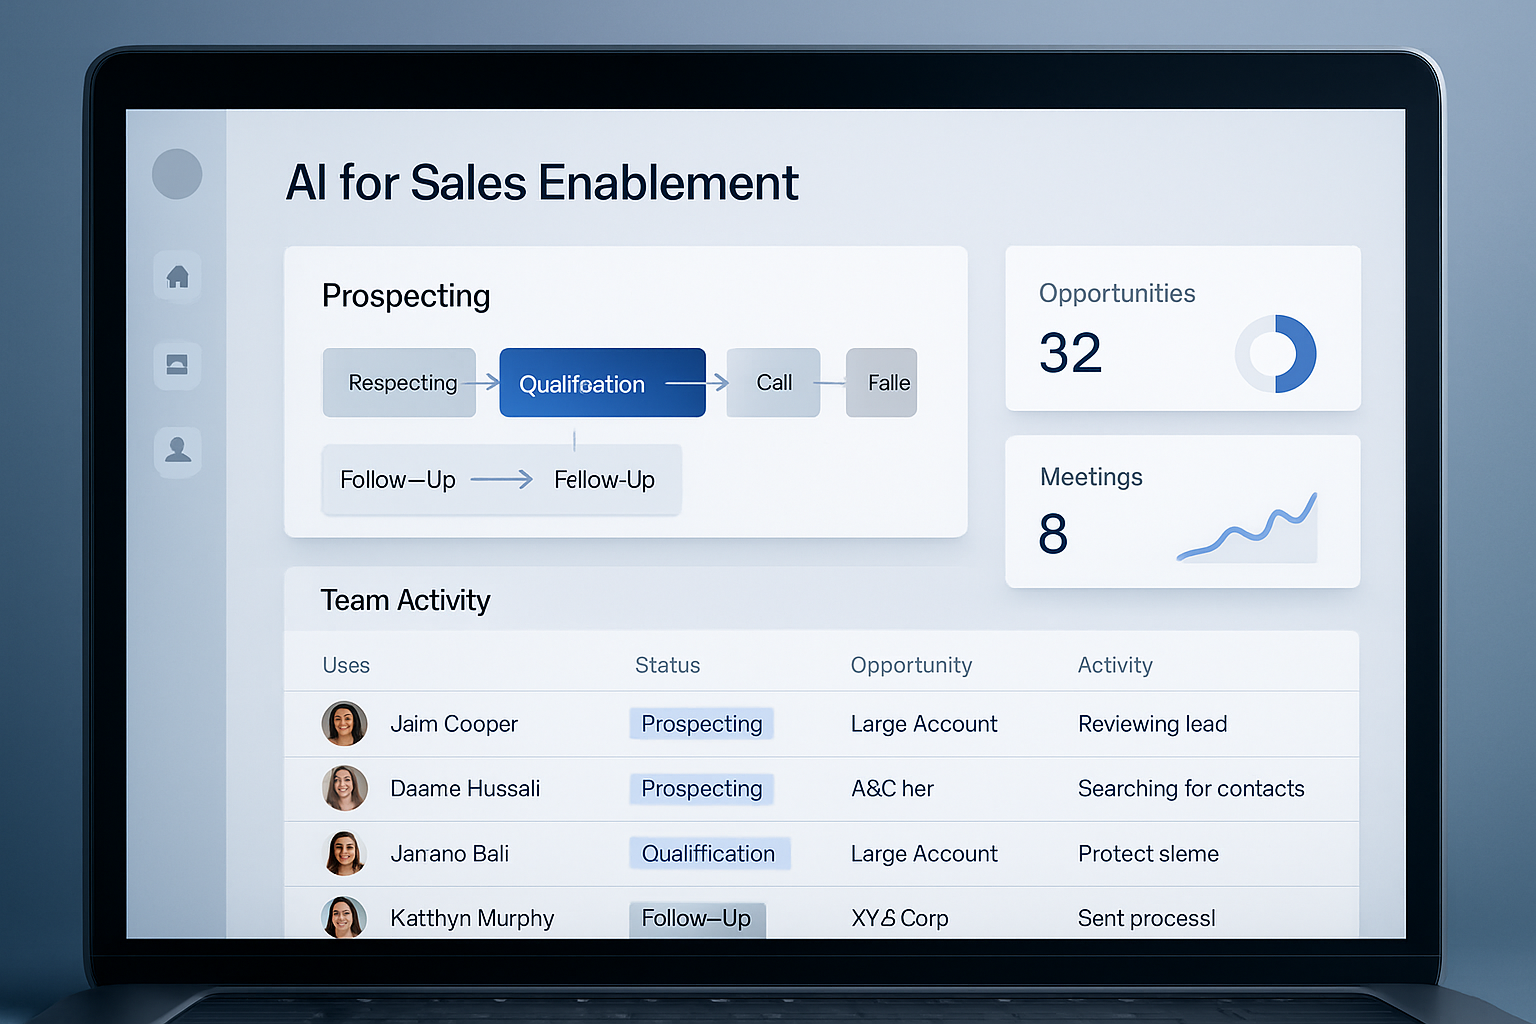Toggle the Qualiffication status for Janano Bali
The height and width of the screenshot is (1024, 1536).
[x=709, y=853]
